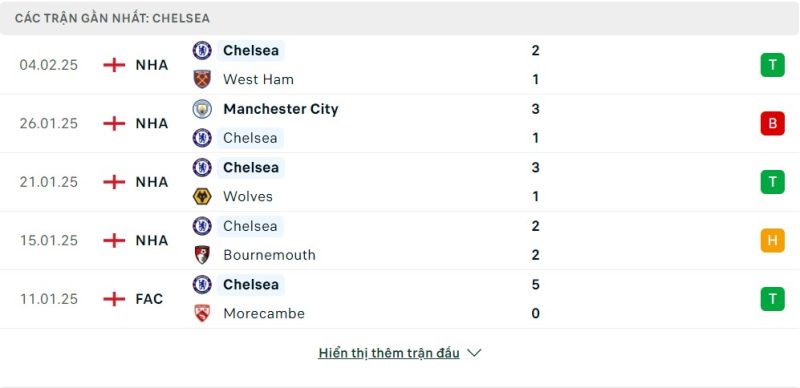Screen dimensions: 800x388
Task: Click the 21.01.25 match date
Action: pyautogui.click(x=49, y=182)
